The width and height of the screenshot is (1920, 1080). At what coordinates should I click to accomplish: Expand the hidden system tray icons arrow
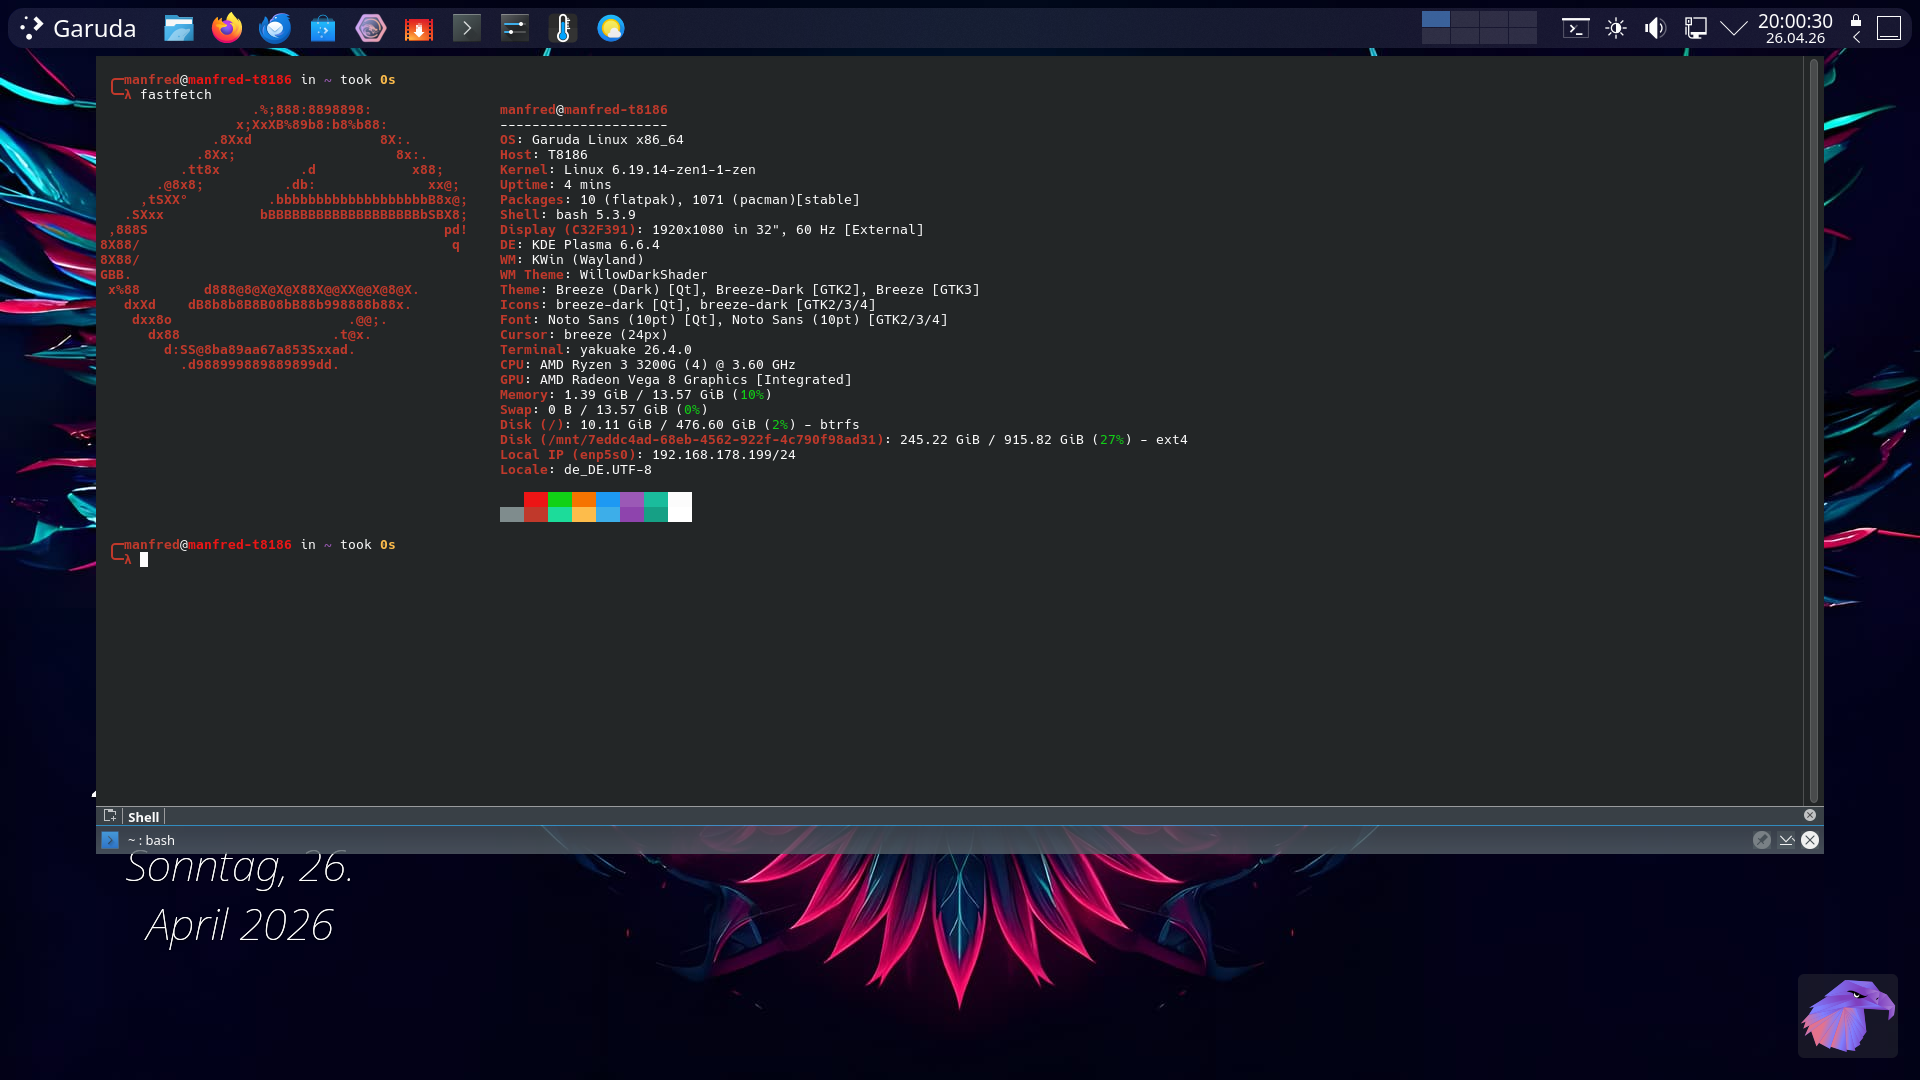click(1734, 28)
